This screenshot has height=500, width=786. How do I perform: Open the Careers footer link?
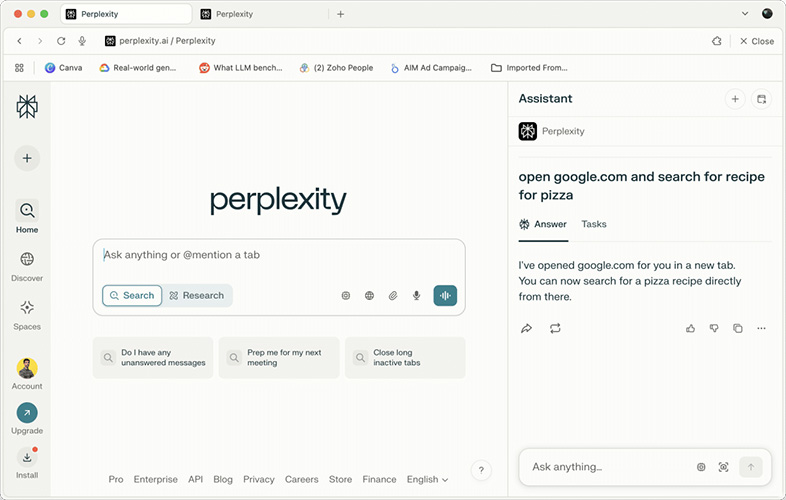pyautogui.click(x=301, y=479)
